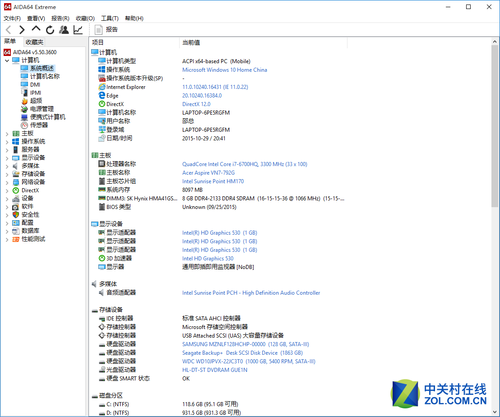Screen dimensions: 500x417
Task: Click the back navigation arrow in toolbar
Action: pyautogui.click(x=9, y=30)
